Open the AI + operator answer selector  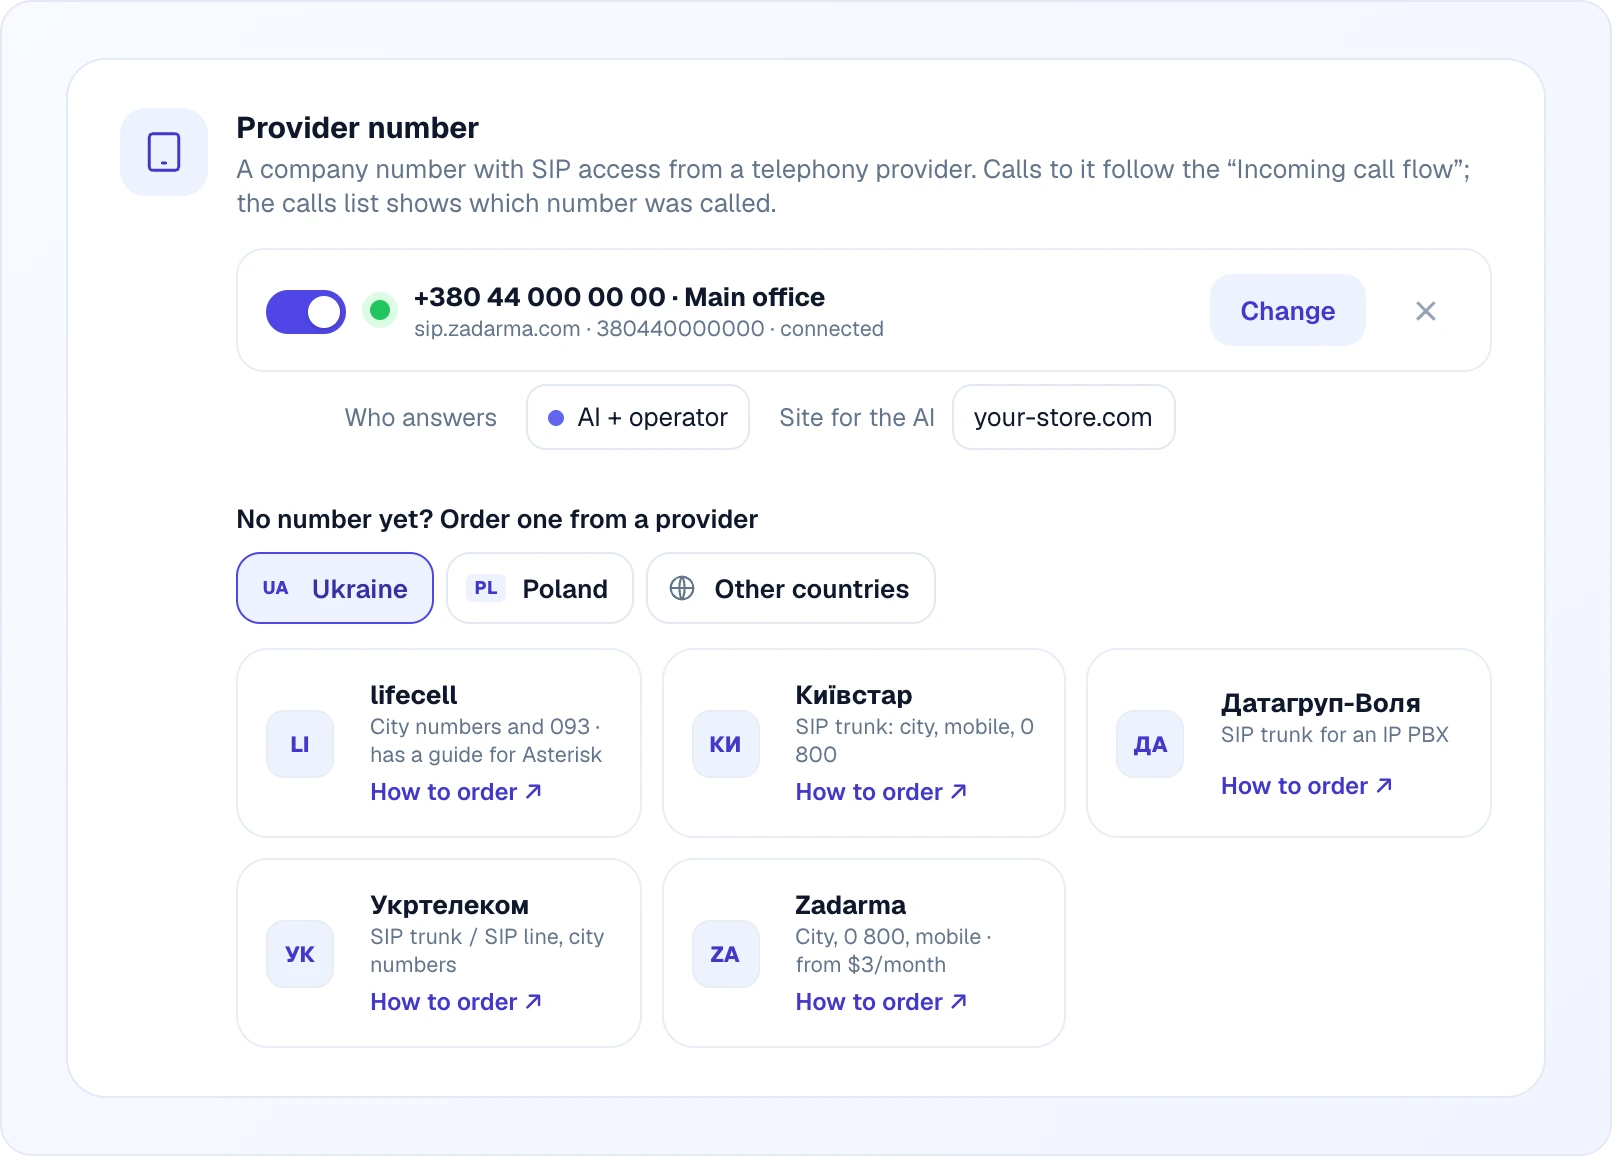point(638,417)
